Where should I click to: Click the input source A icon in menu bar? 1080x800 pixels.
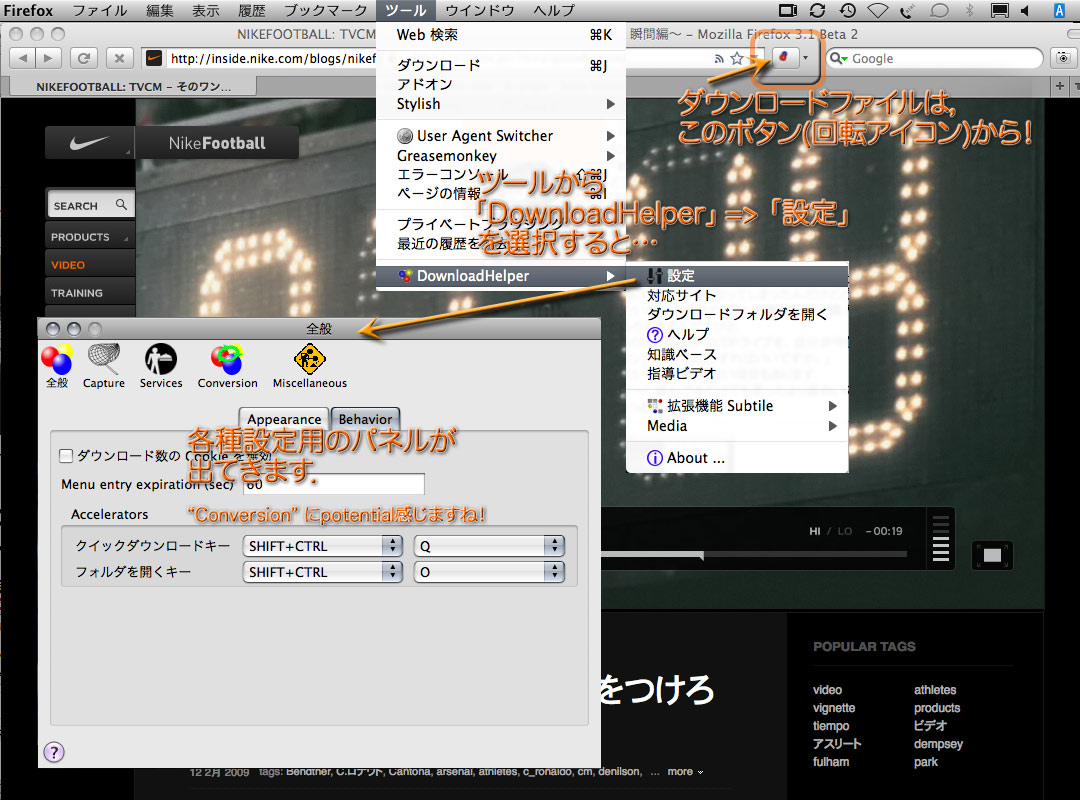[1059, 10]
